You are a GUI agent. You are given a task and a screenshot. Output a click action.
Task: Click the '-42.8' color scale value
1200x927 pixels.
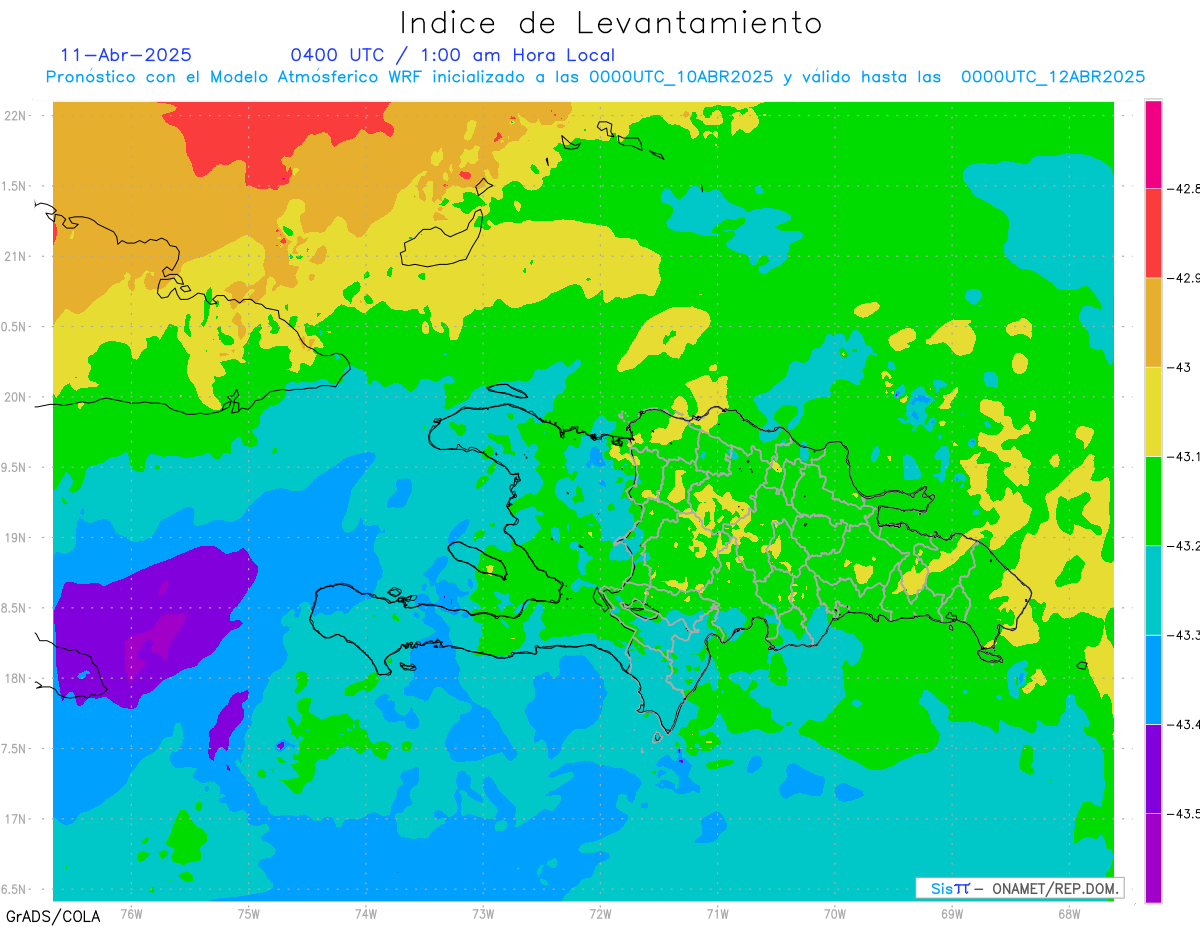pyautogui.click(x=1186, y=188)
